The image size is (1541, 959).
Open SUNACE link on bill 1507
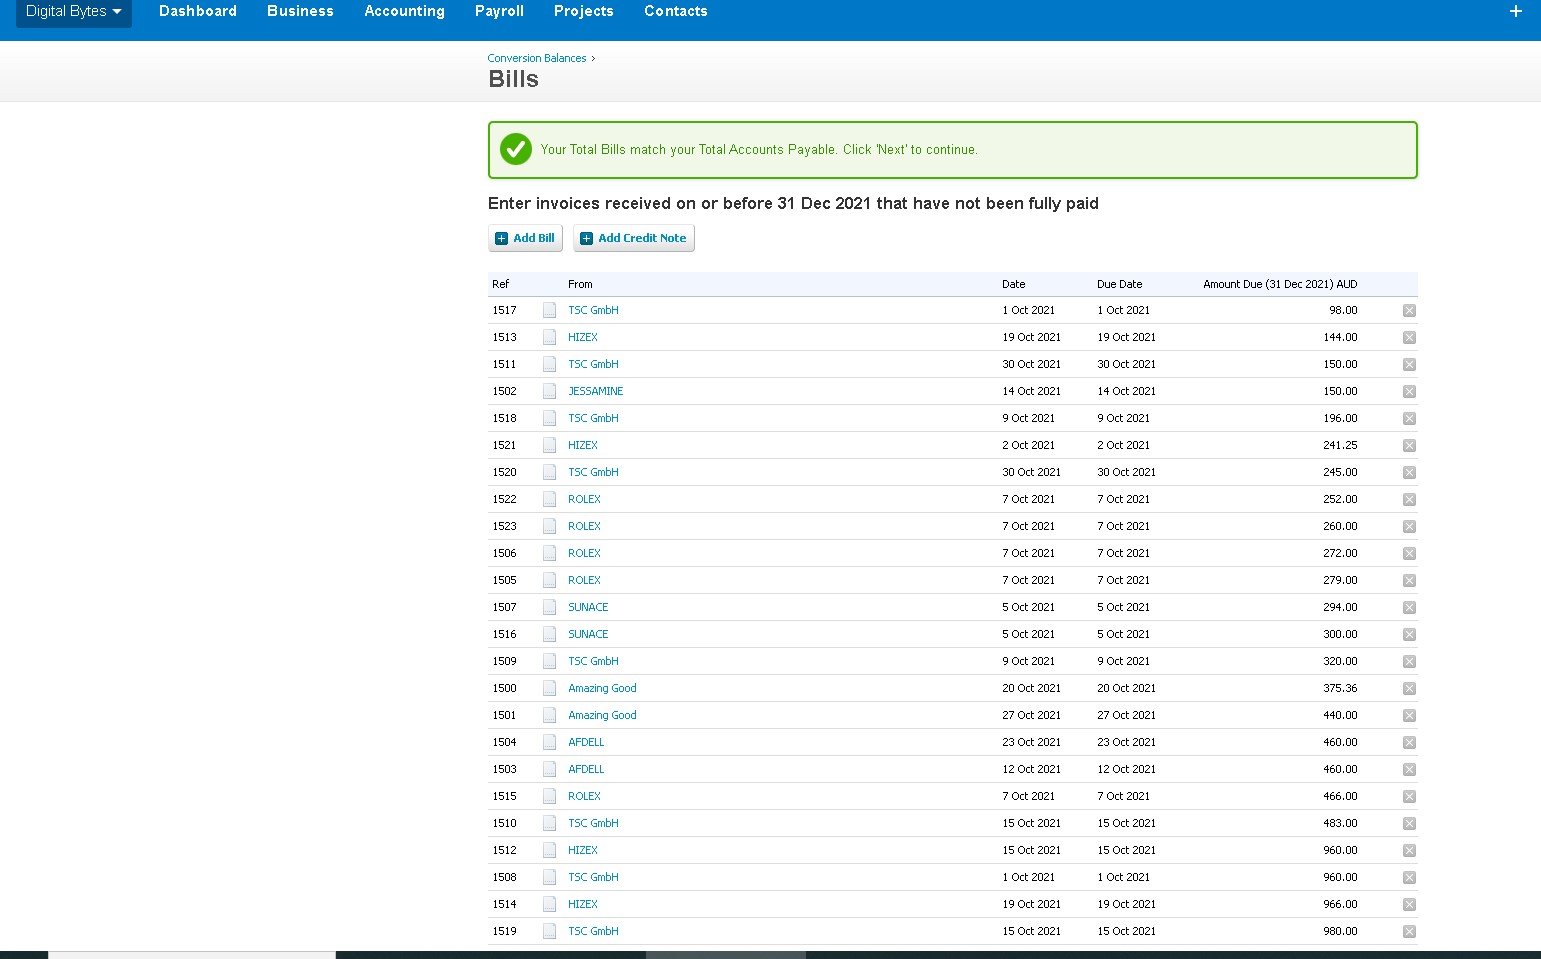click(588, 607)
